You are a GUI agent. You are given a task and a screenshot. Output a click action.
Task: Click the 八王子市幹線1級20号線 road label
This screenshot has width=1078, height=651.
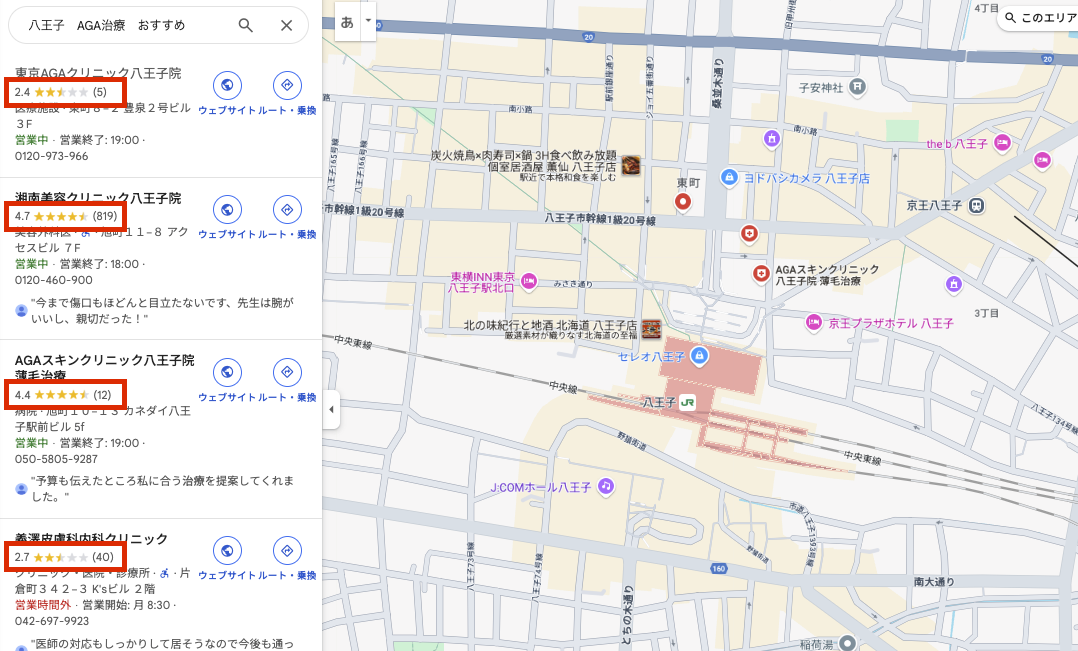coord(600,219)
